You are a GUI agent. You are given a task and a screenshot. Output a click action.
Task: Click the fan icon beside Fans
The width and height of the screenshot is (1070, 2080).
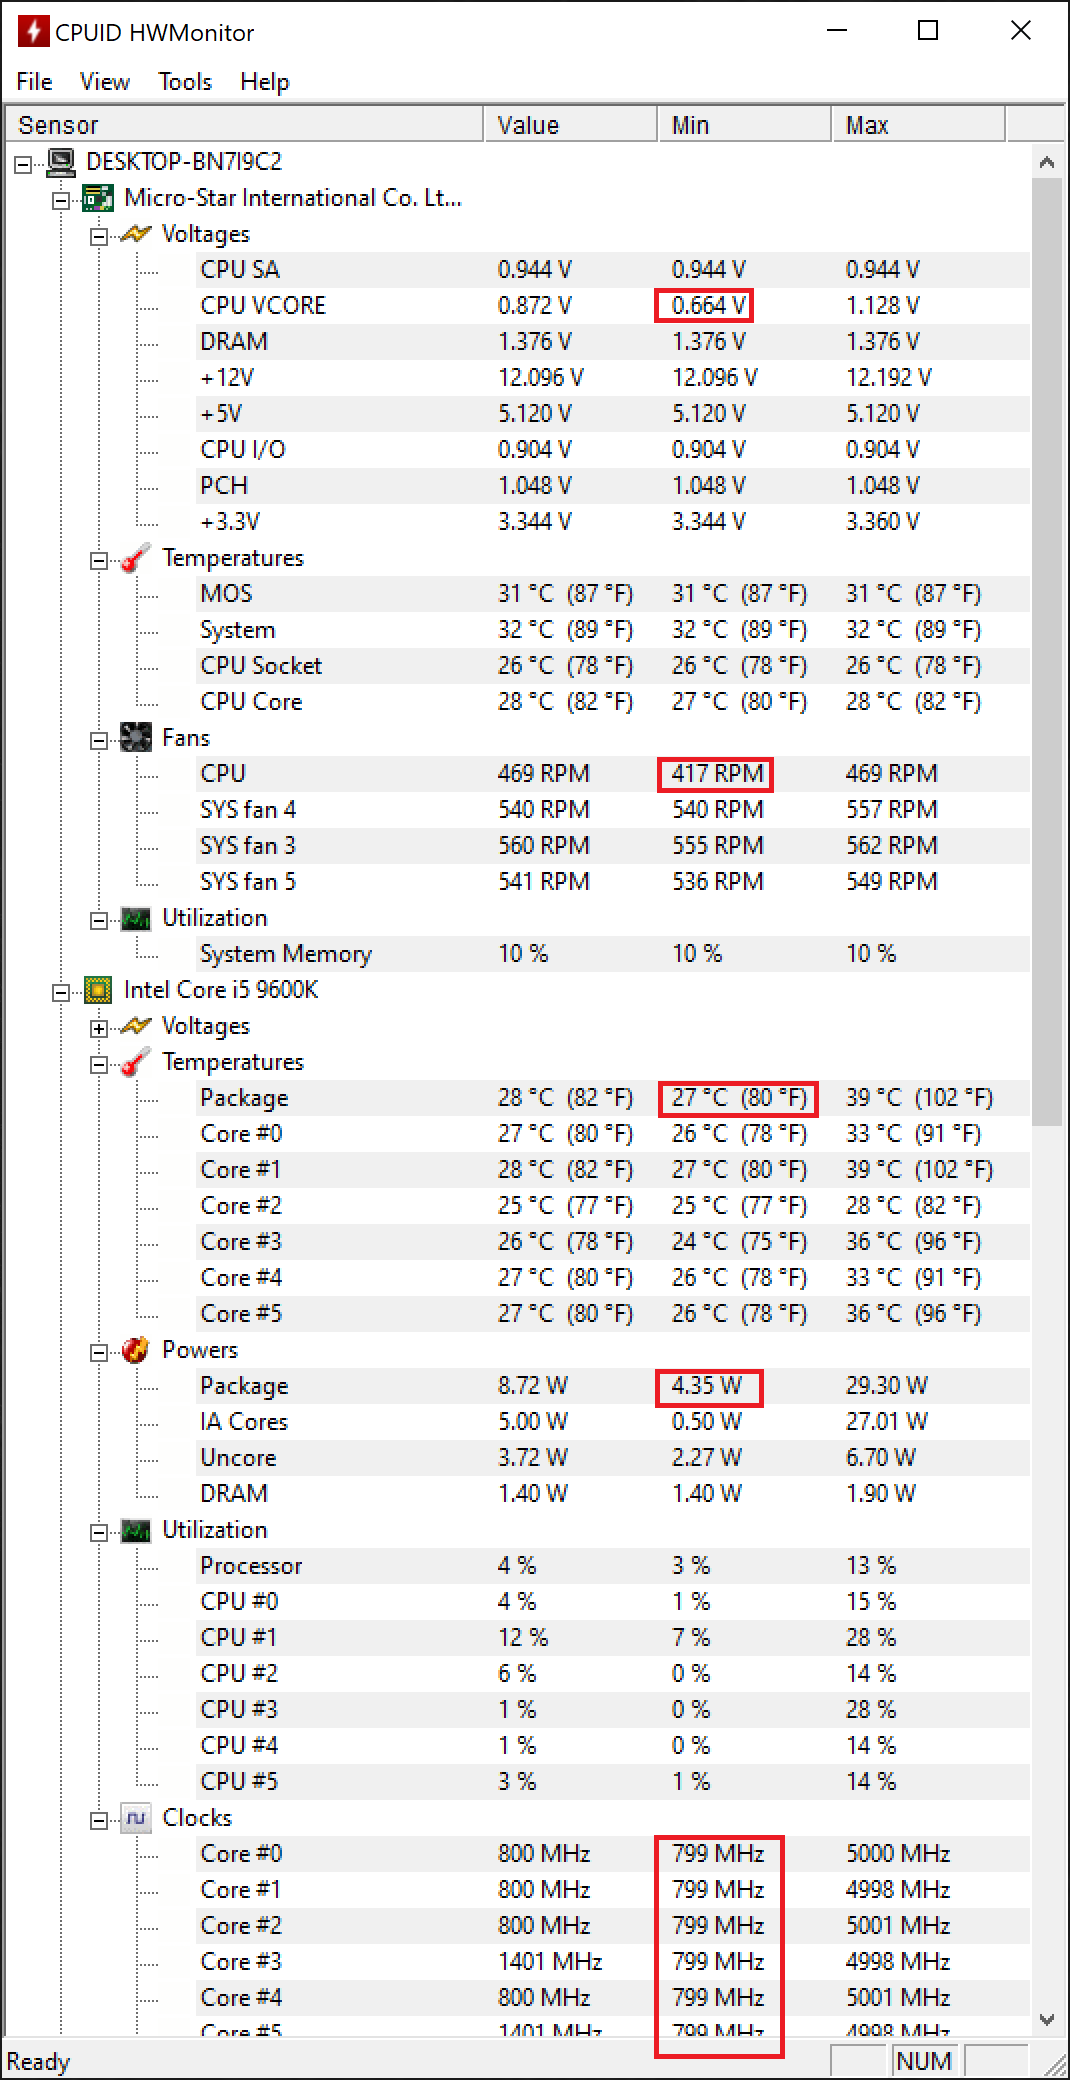point(136,738)
